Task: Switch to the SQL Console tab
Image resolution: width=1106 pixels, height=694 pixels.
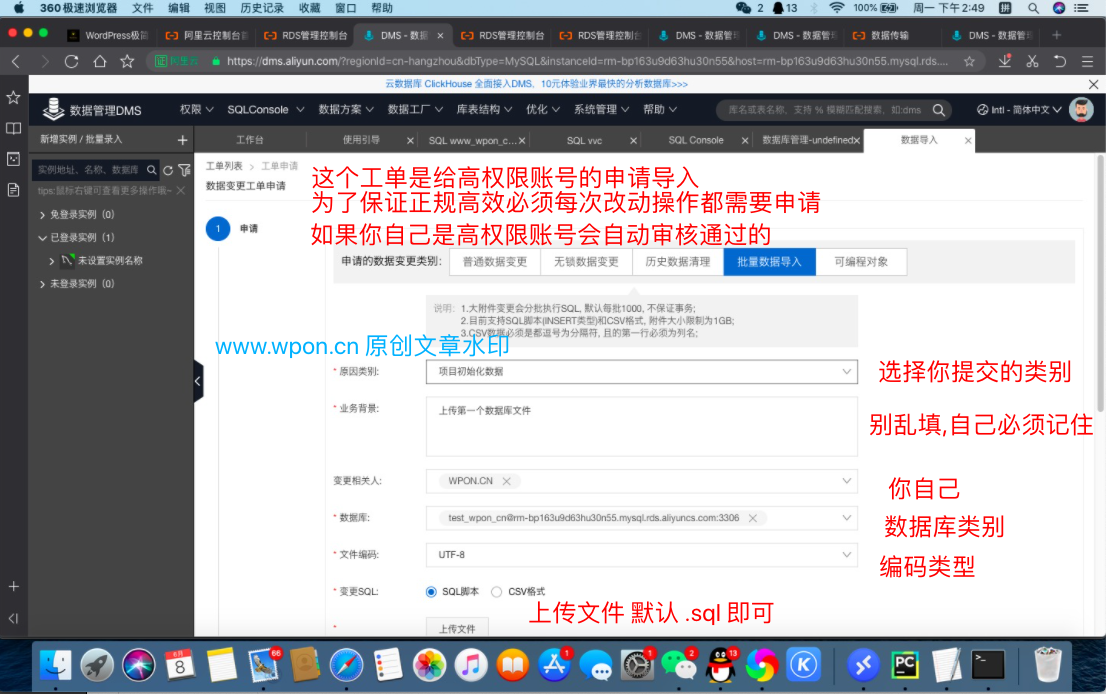Action: [695, 140]
